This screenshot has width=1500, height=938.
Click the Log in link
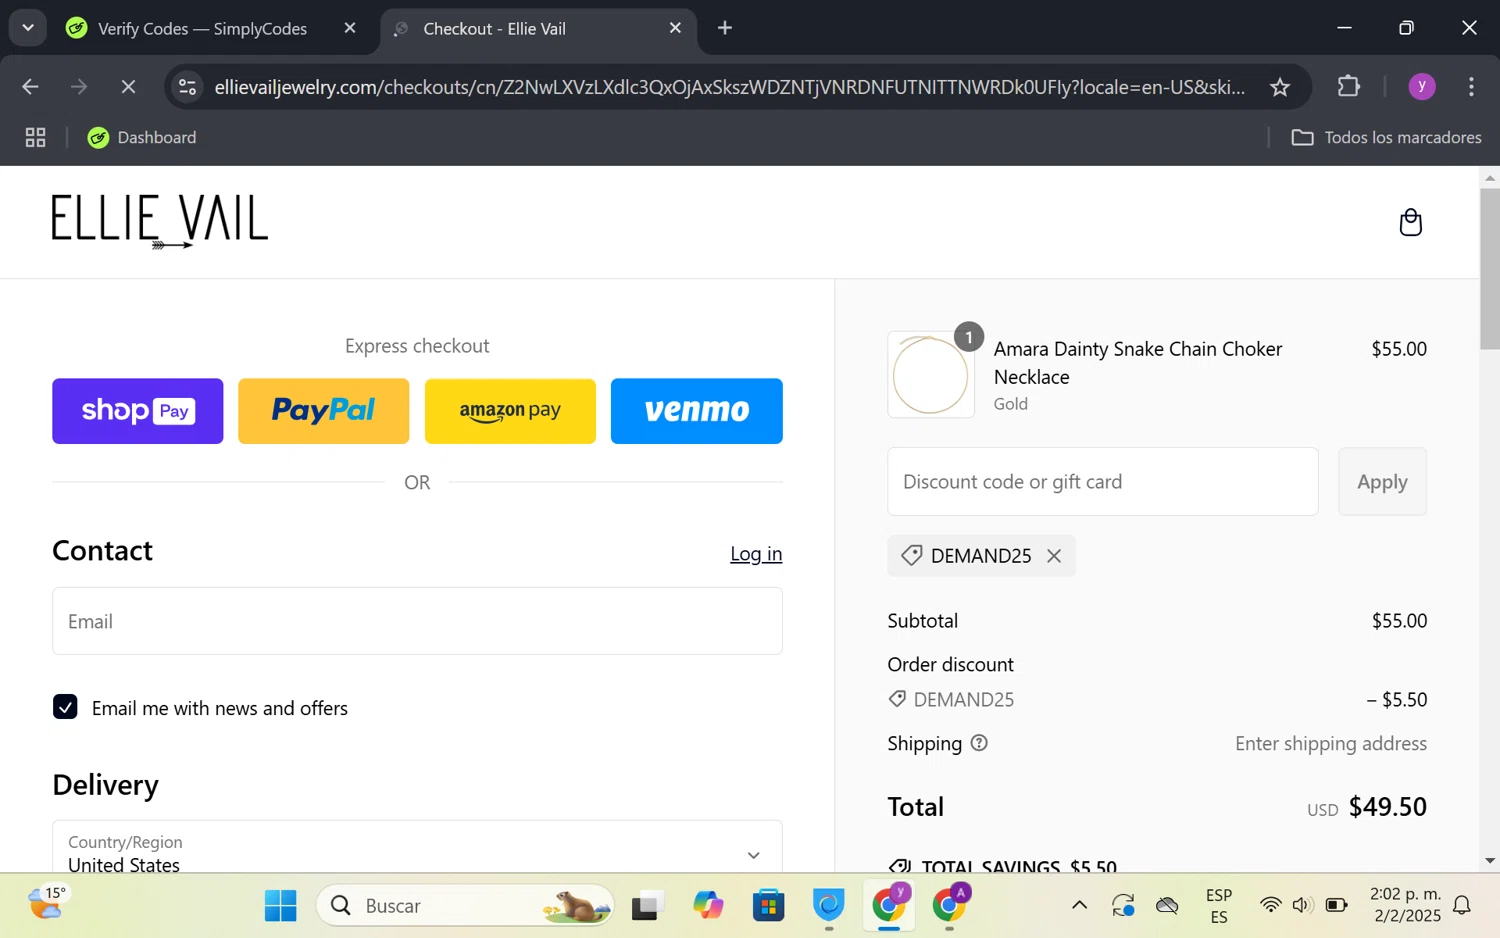point(756,554)
